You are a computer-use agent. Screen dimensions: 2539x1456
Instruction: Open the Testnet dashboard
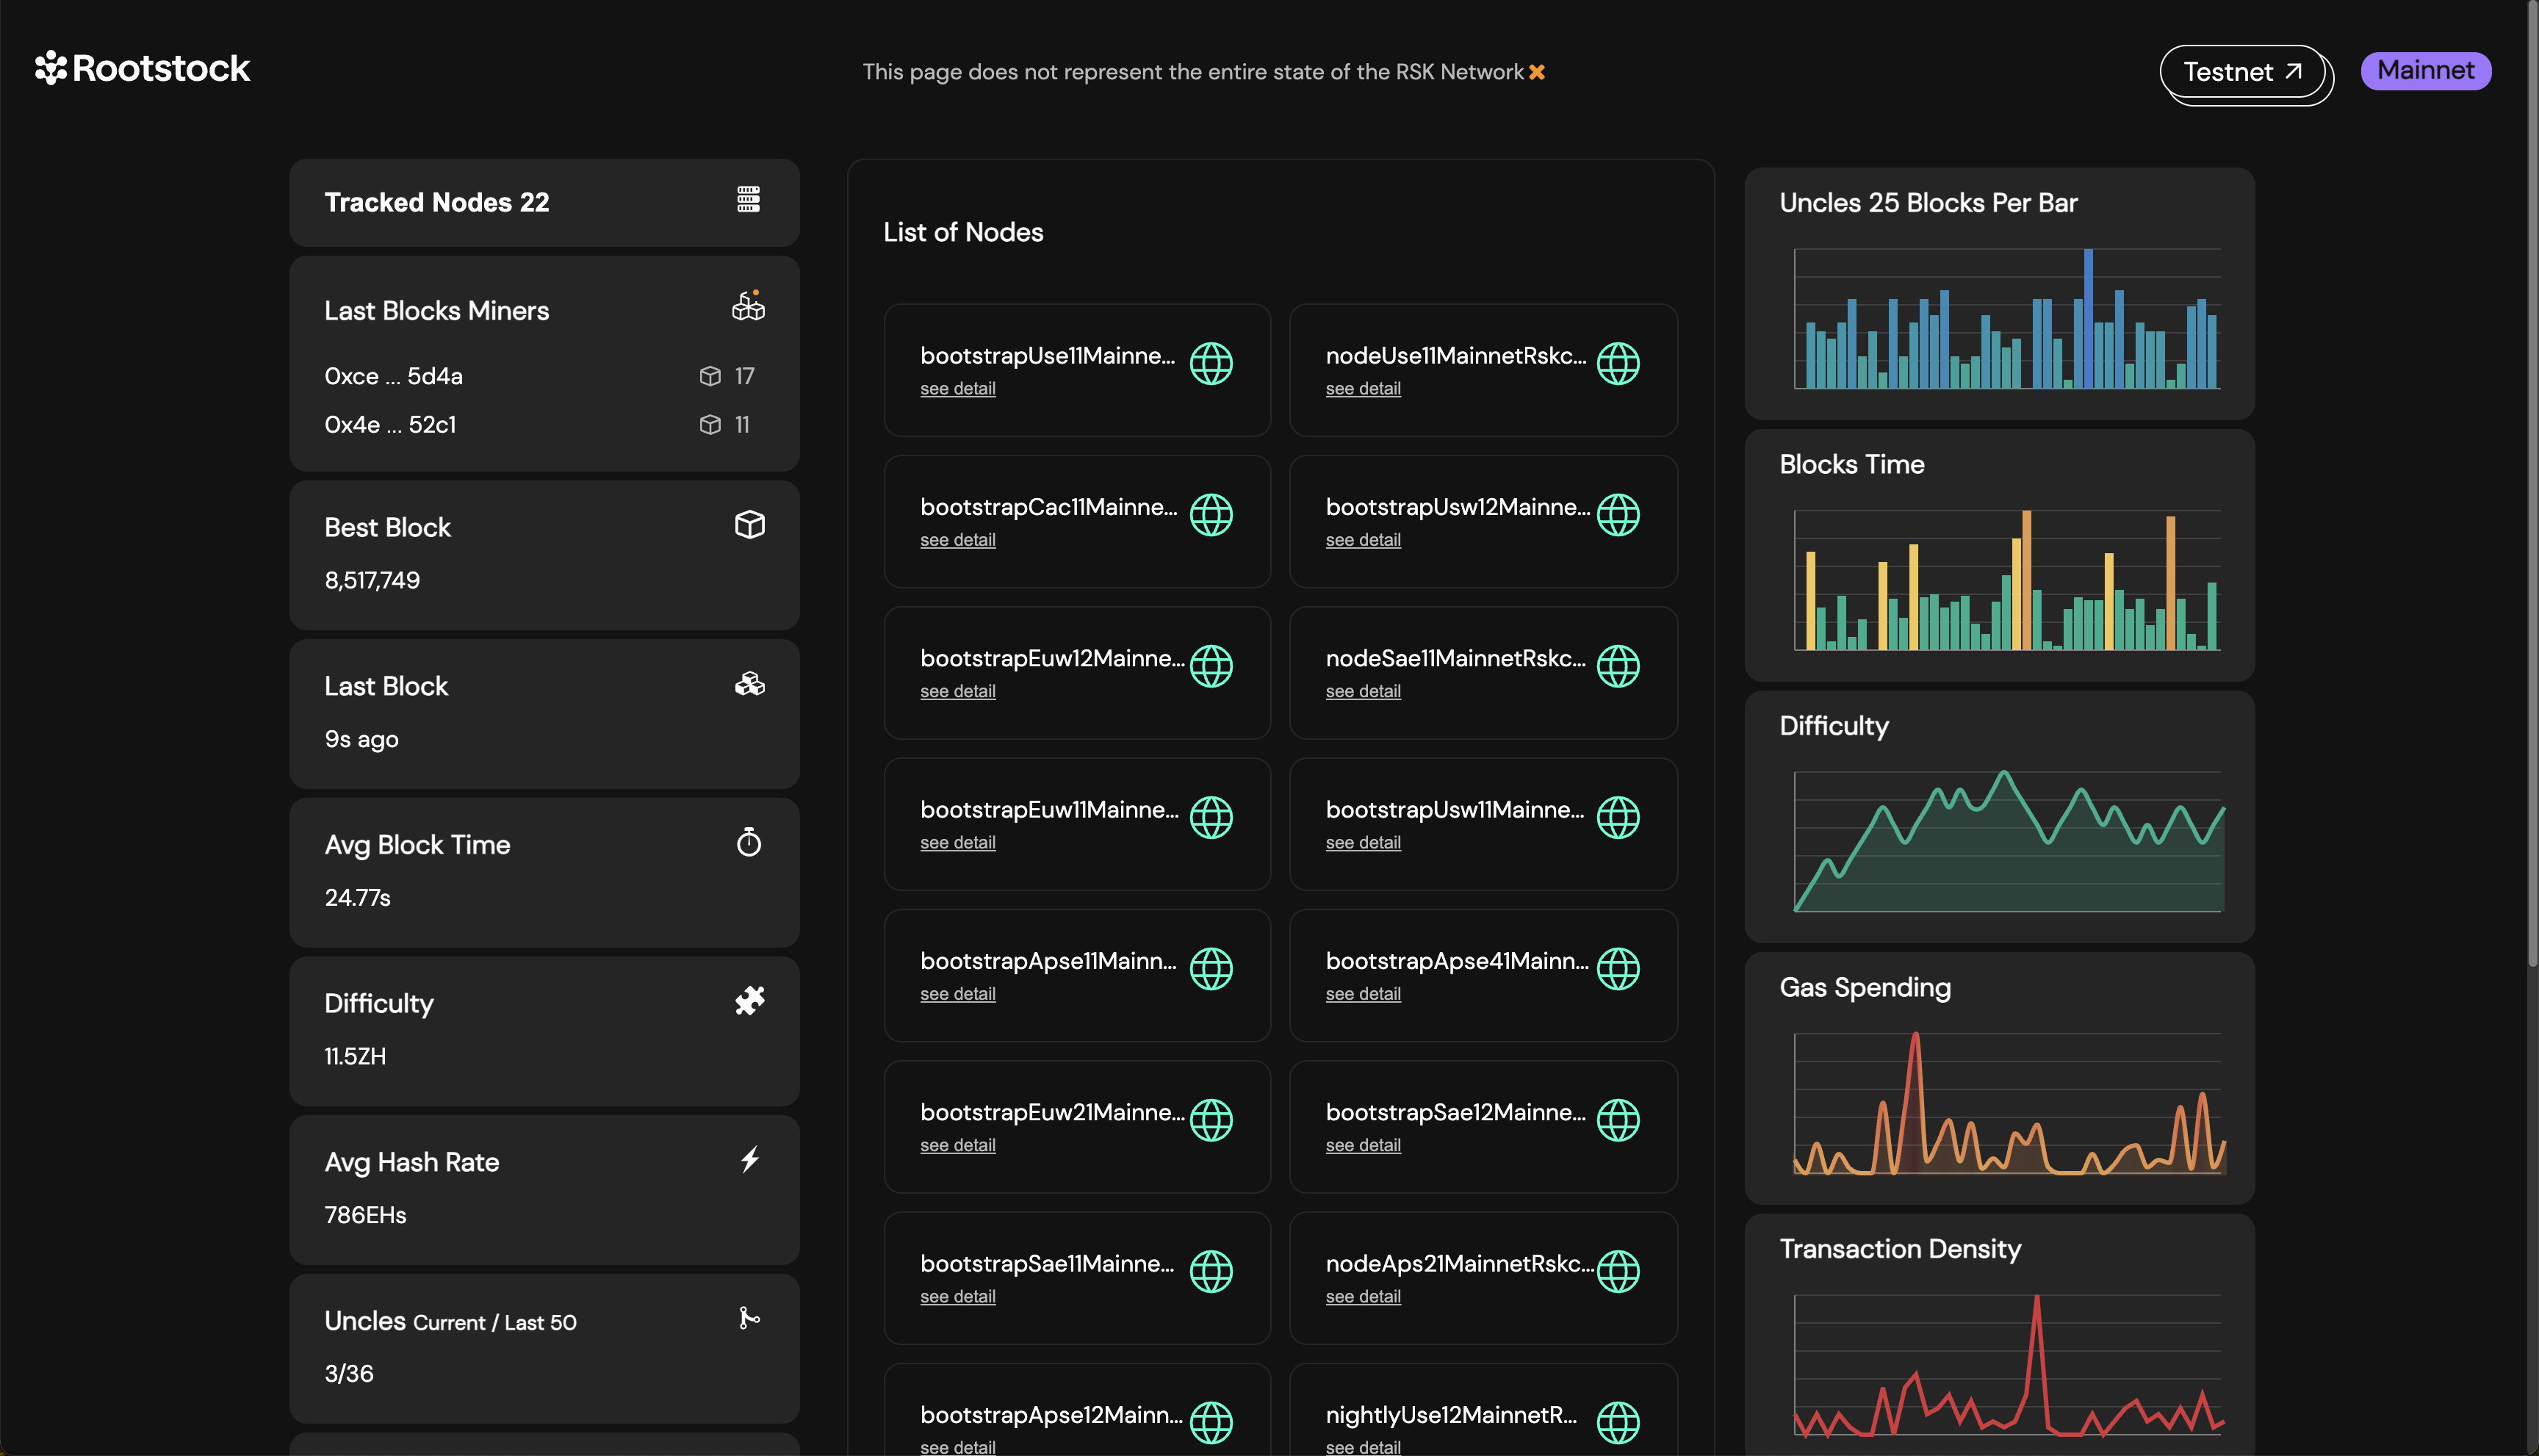pyautogui.click(x=2244, y=71)
